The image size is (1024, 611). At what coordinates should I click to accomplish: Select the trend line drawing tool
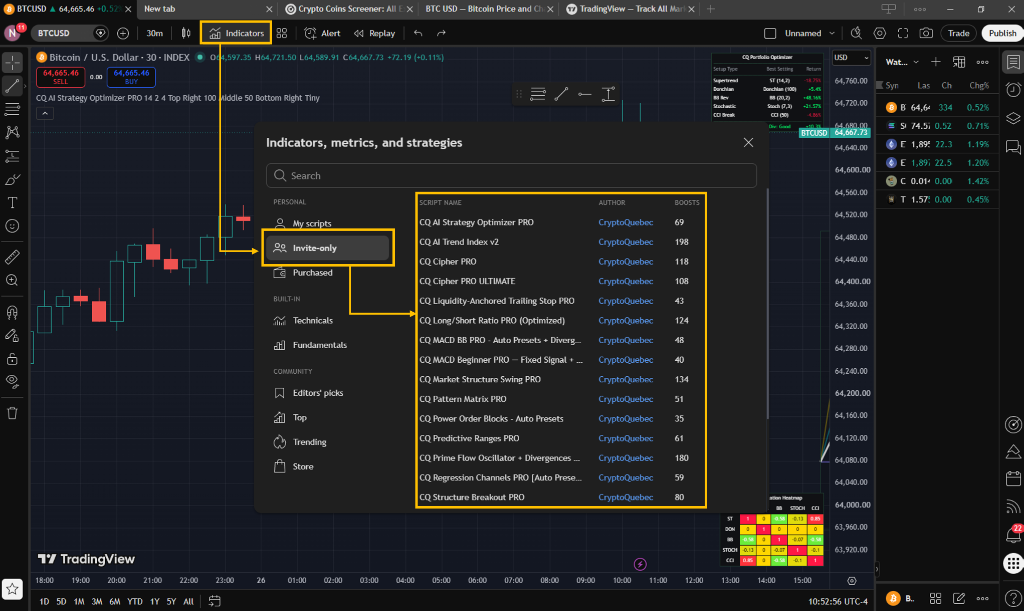pos(12,86)
